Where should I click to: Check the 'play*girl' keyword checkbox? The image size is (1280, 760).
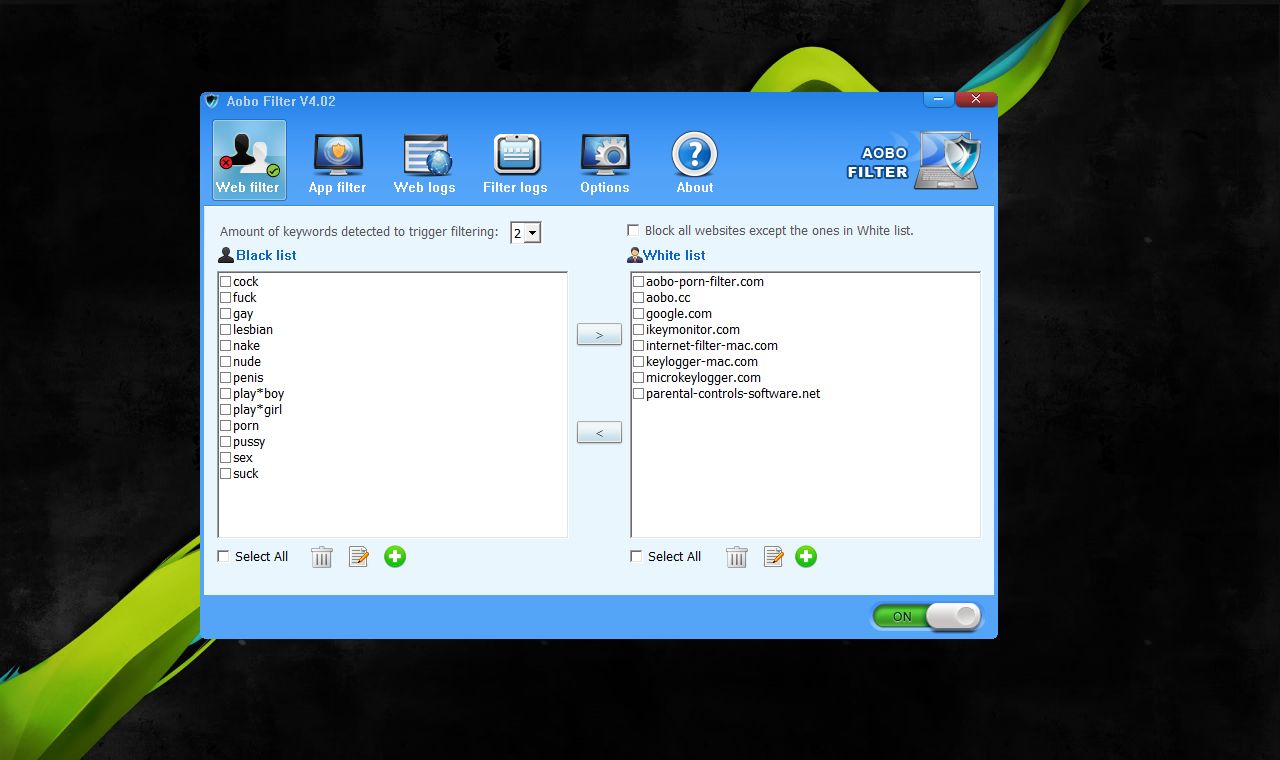(x=226, y=410)
